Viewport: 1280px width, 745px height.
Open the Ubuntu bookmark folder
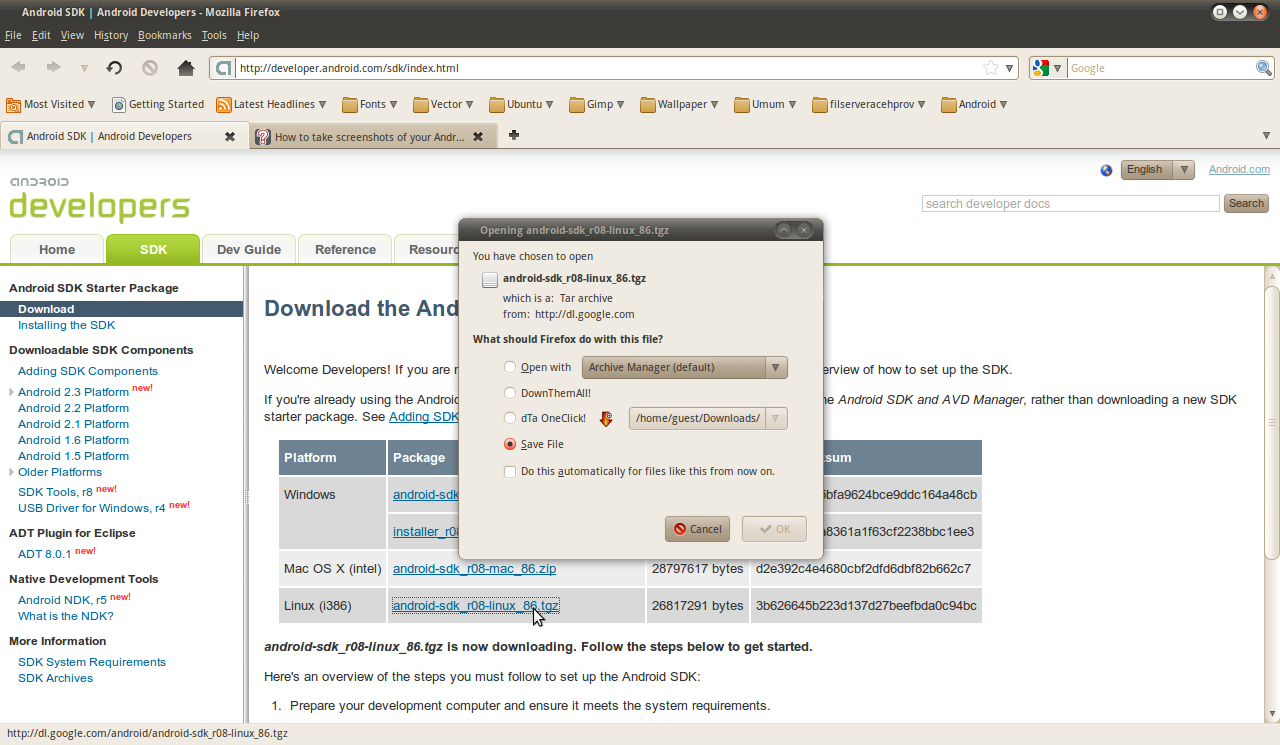coord(523,104)
